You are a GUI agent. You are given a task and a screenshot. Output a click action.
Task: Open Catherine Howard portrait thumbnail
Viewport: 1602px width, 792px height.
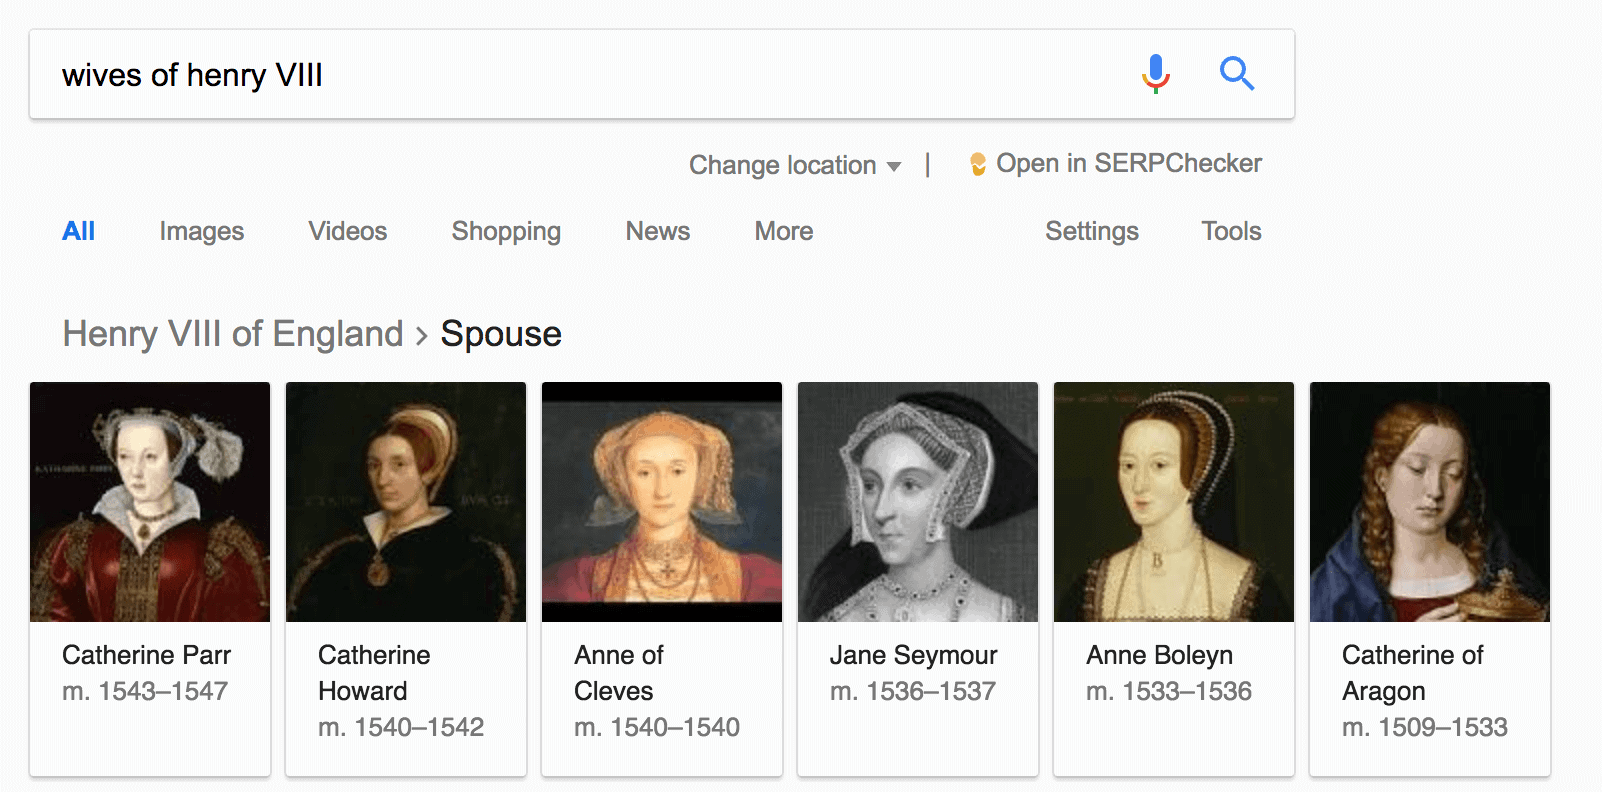[406, 502]
